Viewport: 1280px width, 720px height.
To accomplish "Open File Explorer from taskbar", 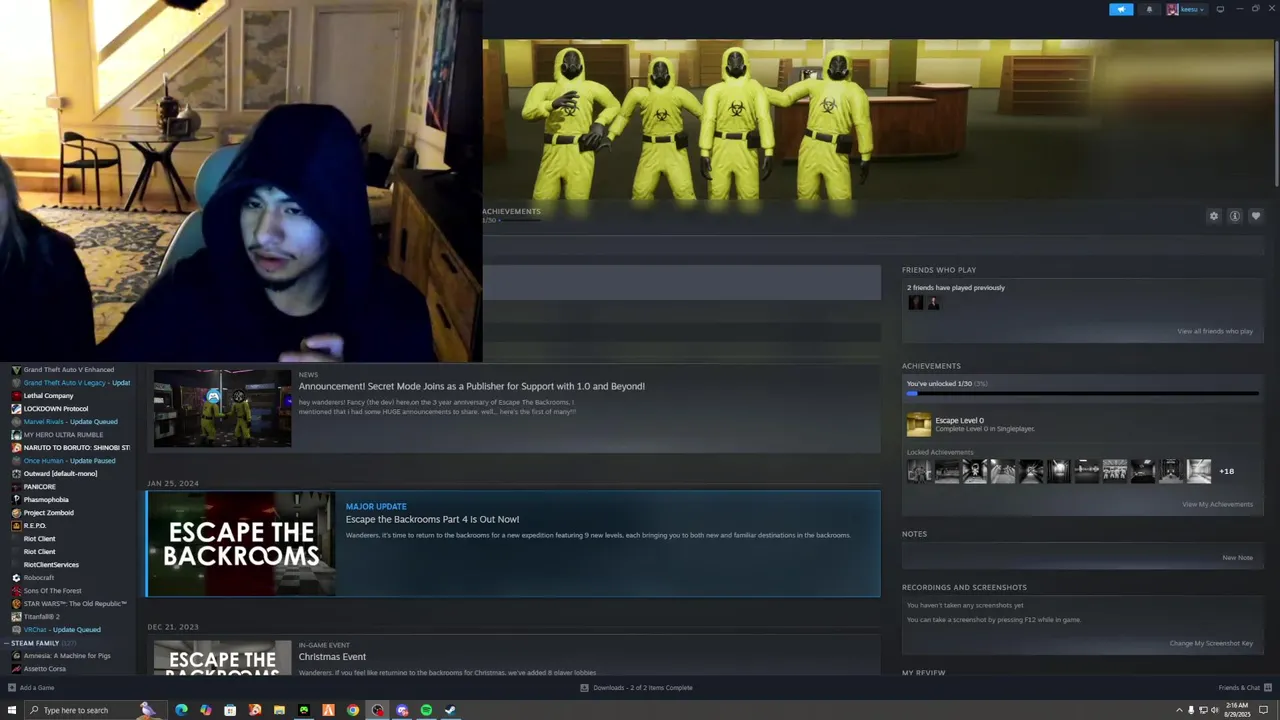I will [279, 710].
